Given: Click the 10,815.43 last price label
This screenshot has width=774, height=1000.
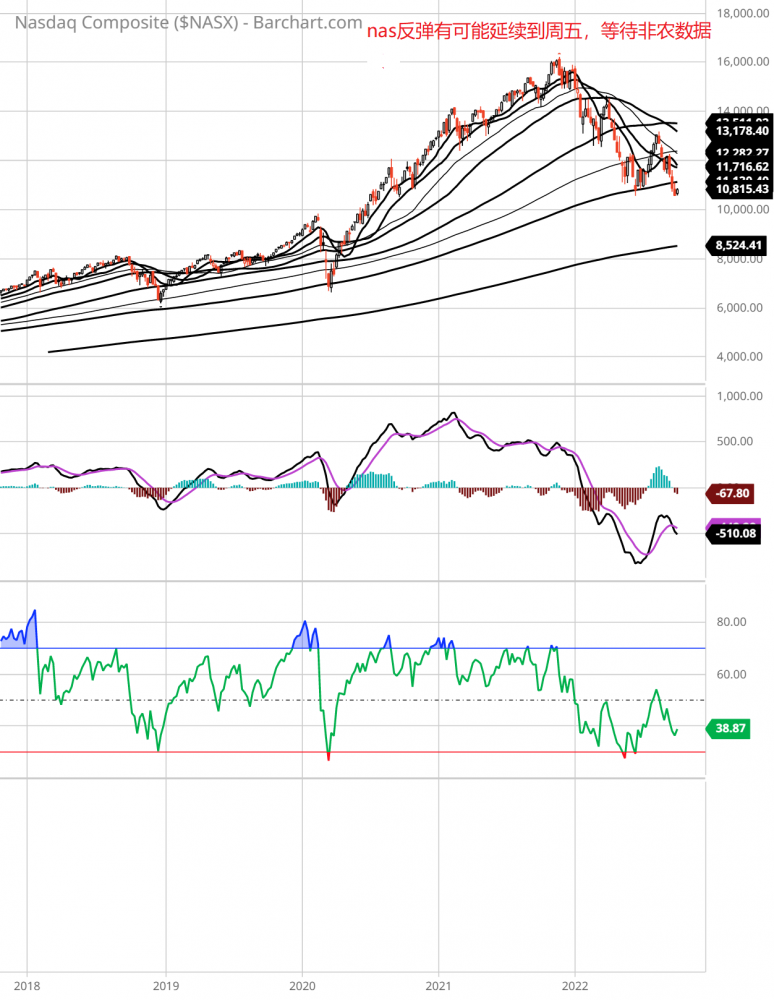Looking at the screenshot, I should click(x=742, y=189).
